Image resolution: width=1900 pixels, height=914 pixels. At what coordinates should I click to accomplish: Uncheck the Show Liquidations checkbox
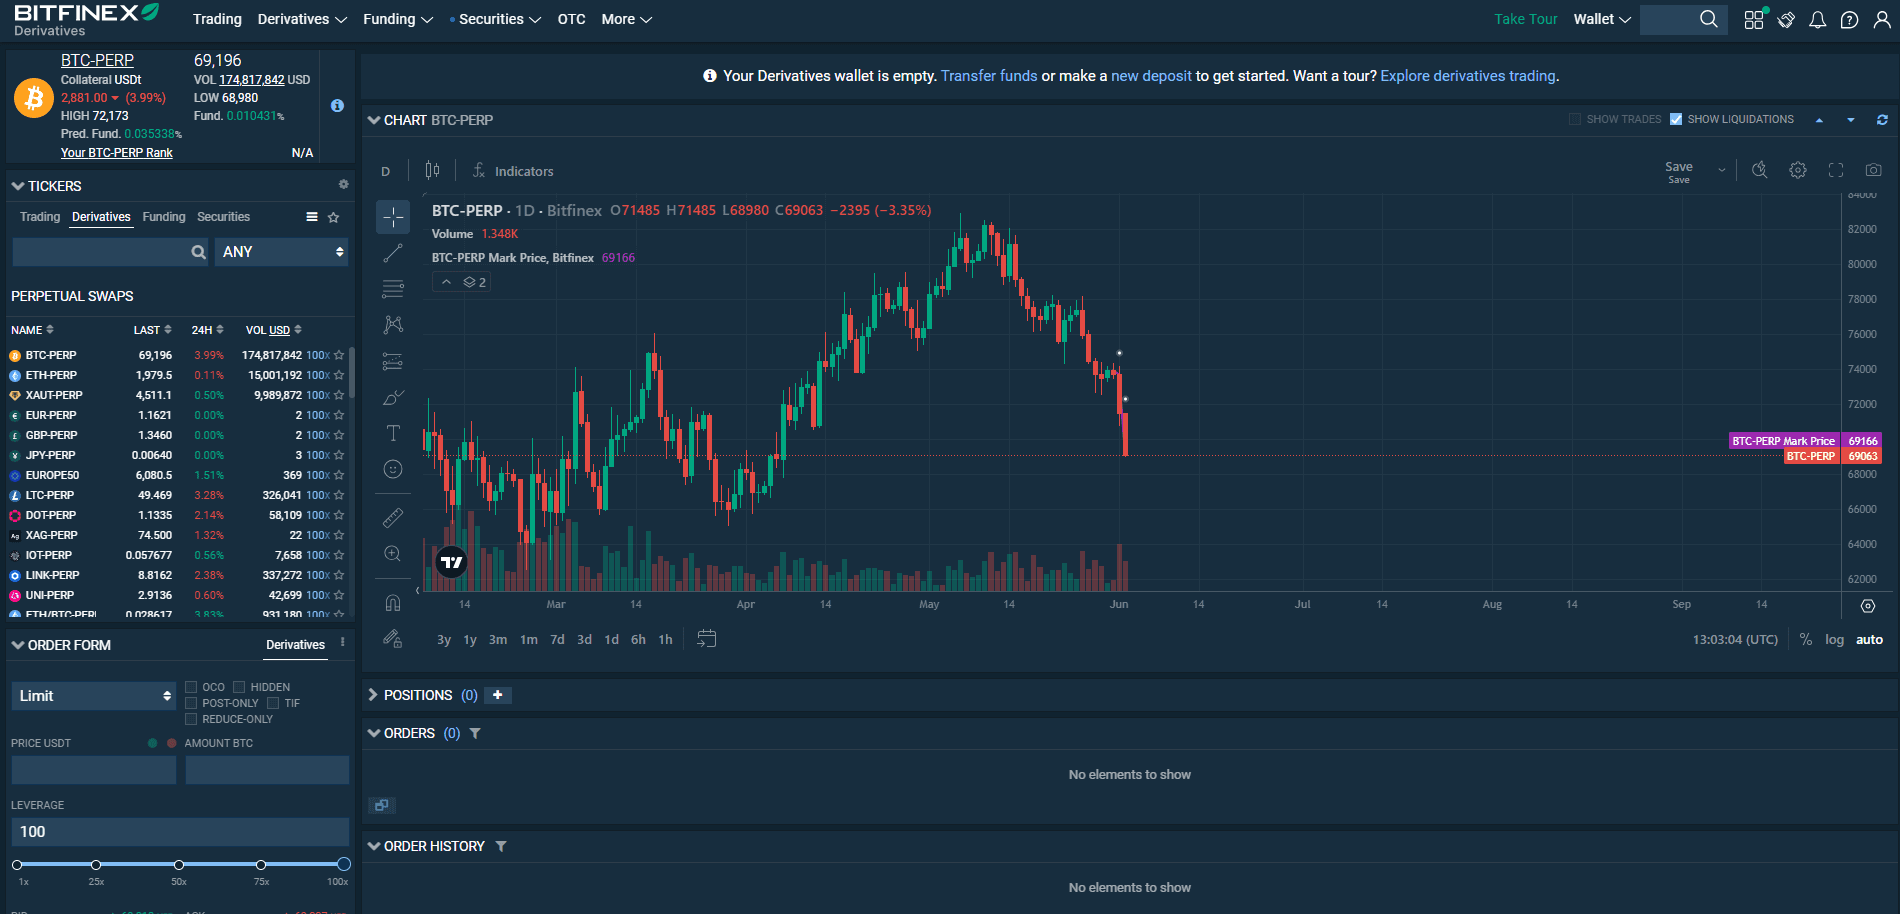(1676, 119)
